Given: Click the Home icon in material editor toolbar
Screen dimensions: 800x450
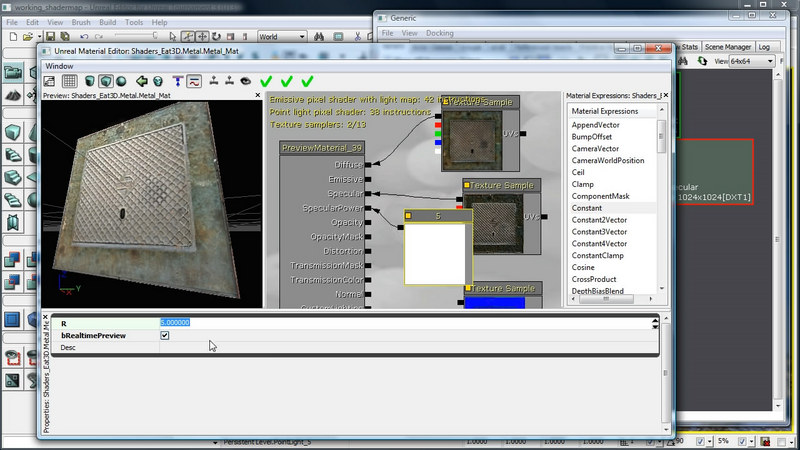Looking at the screenshot, I should click(x=49, y=81).
